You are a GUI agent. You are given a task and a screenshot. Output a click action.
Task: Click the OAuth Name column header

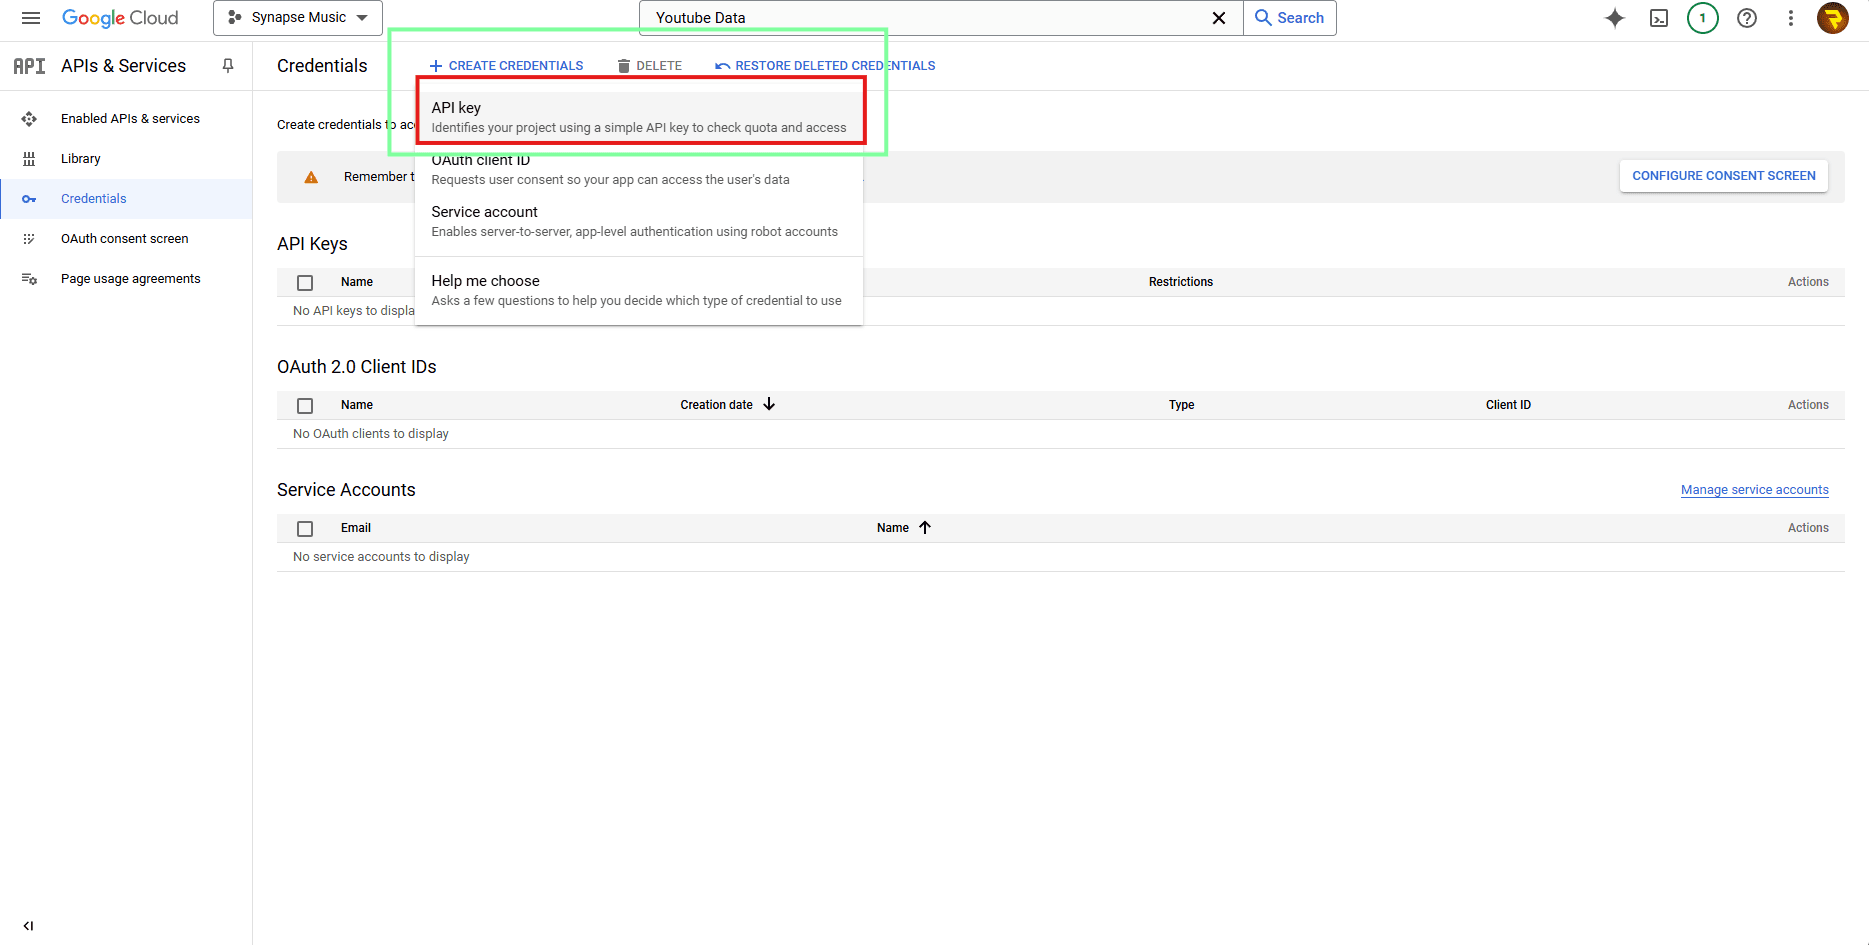coord(357,405)
